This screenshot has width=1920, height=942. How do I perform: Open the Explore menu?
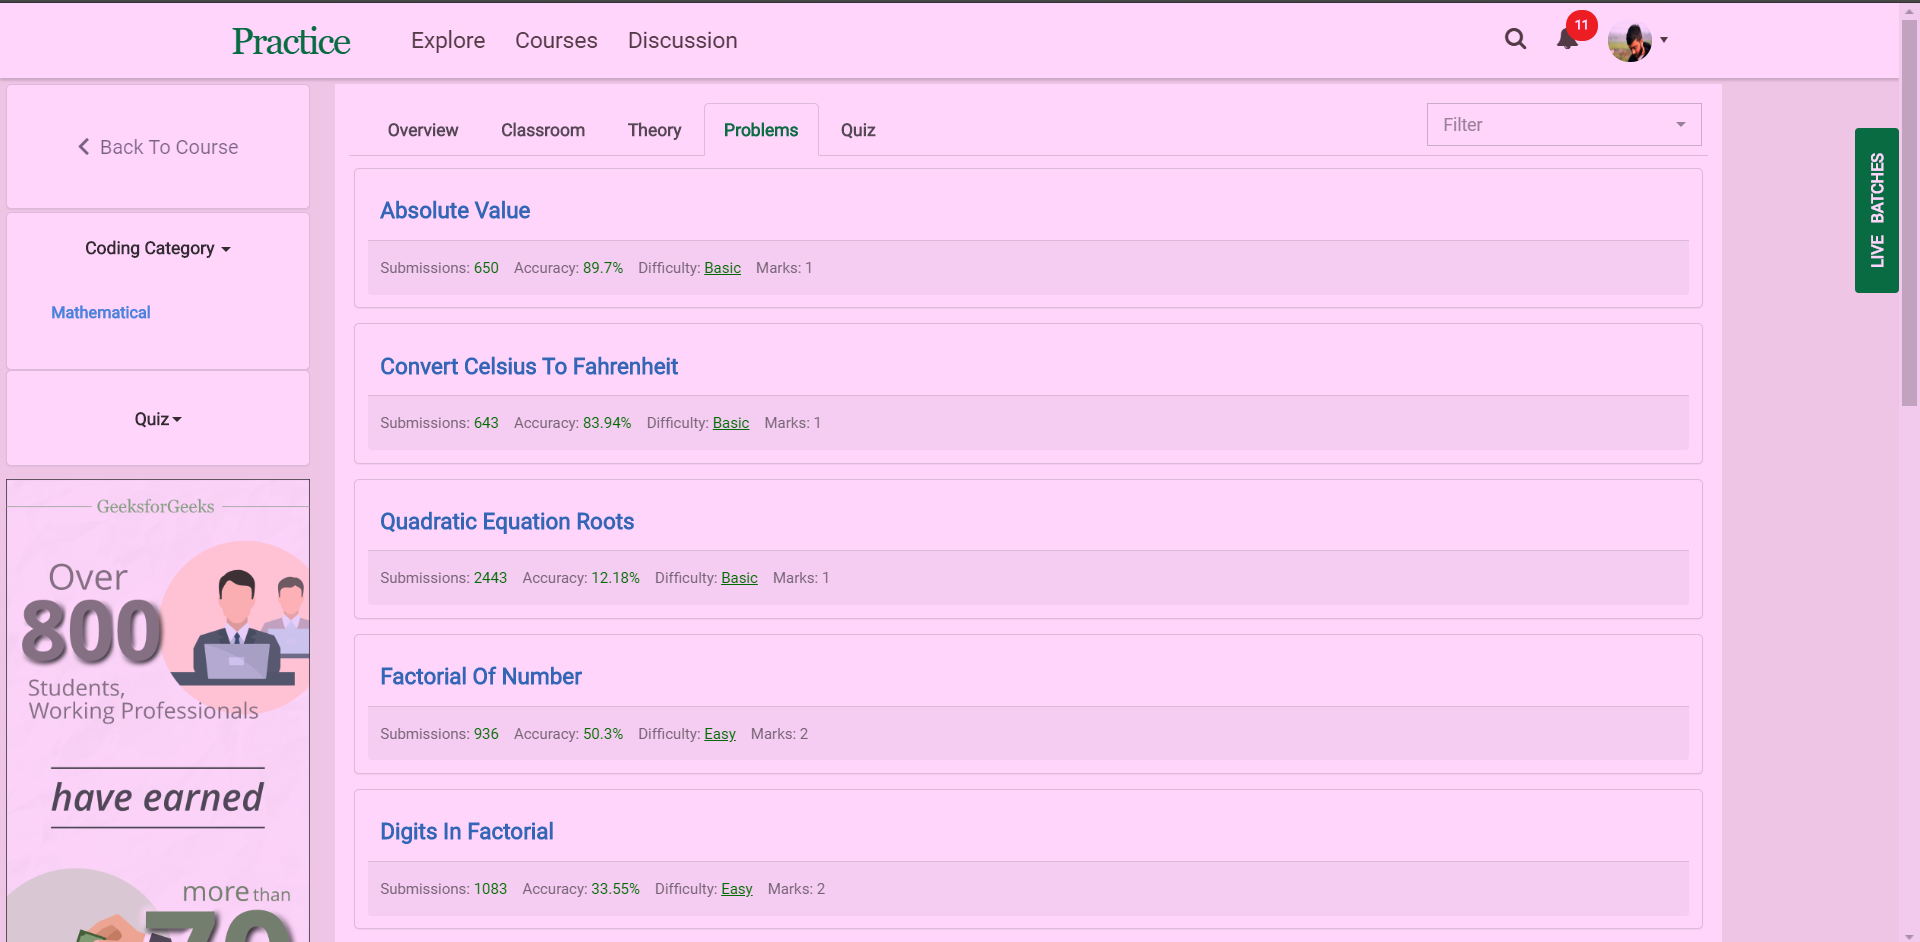(448, 40)
